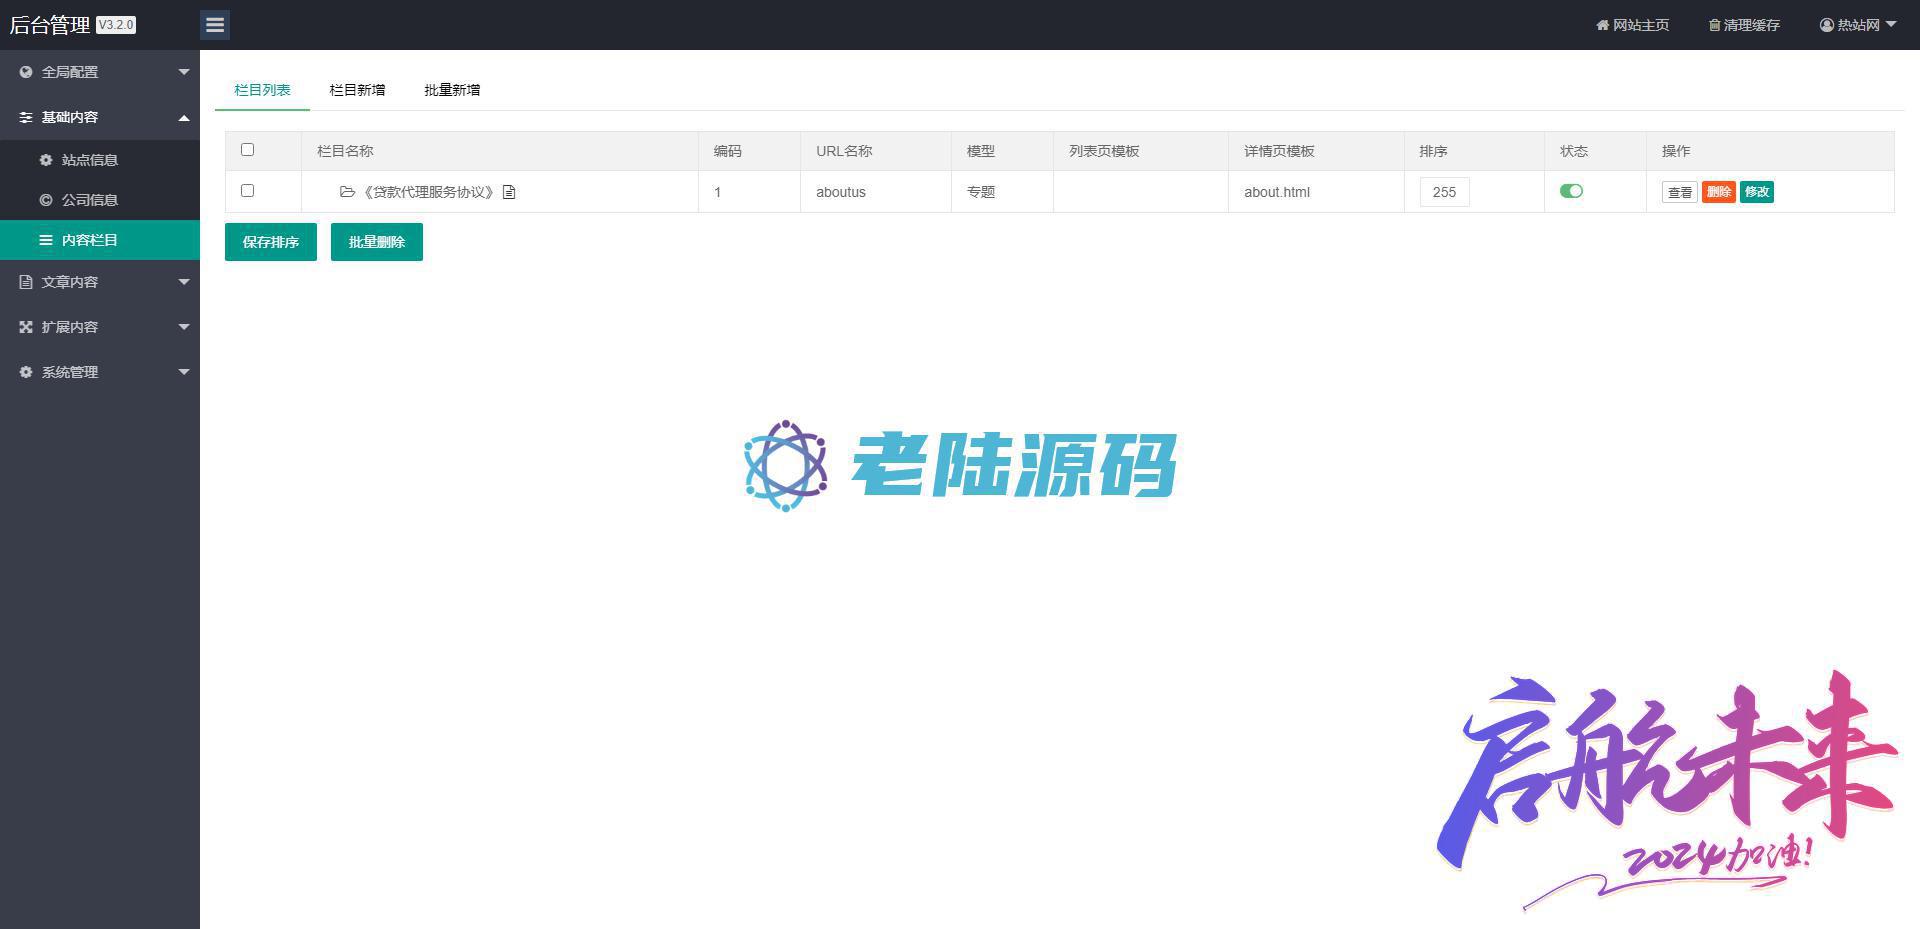The height and width of the screenshot is (929, 1920).
Task: Open the 热站网 user dropdown
Action: pos(1858,25)
